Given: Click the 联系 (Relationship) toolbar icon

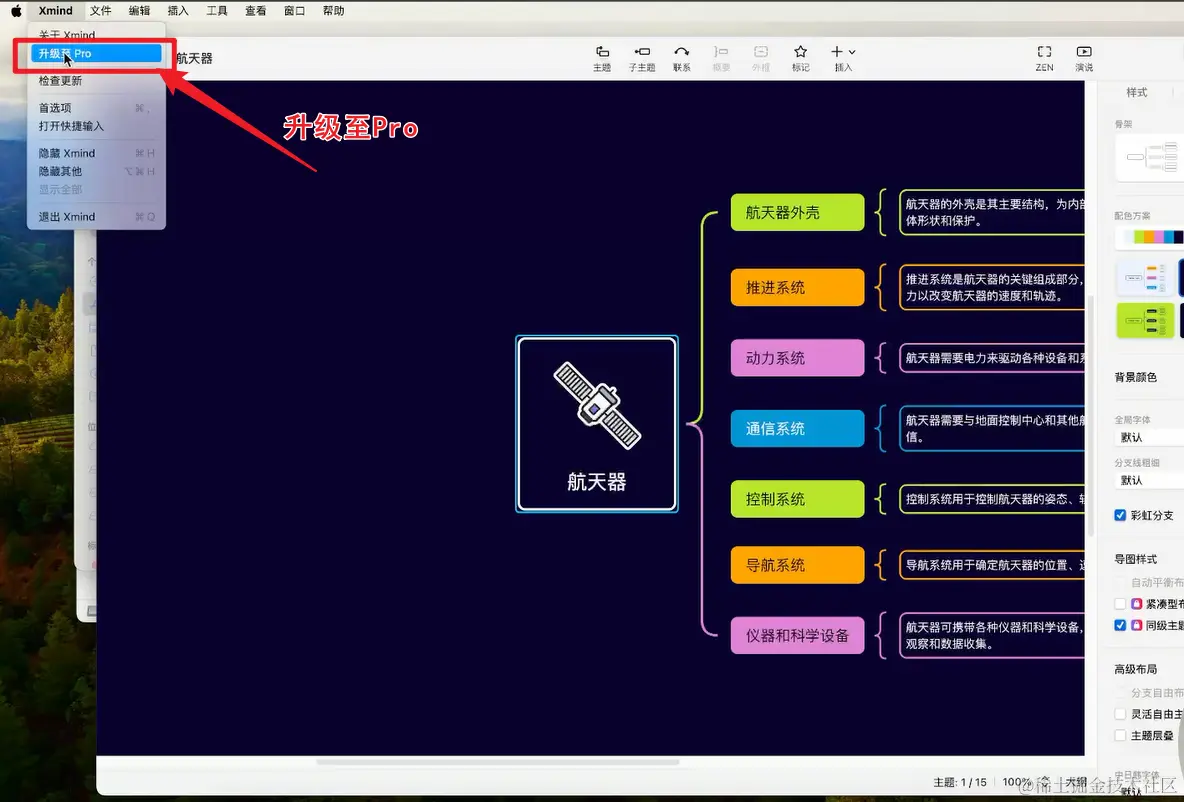Looking at the screenshot, I should click(682, 52).
